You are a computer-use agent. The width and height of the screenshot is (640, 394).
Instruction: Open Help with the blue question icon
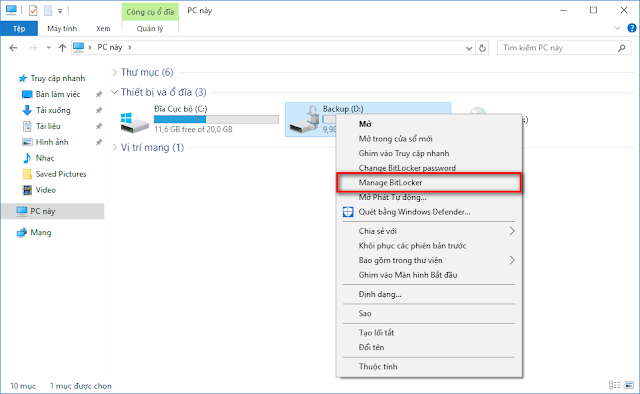632,28
